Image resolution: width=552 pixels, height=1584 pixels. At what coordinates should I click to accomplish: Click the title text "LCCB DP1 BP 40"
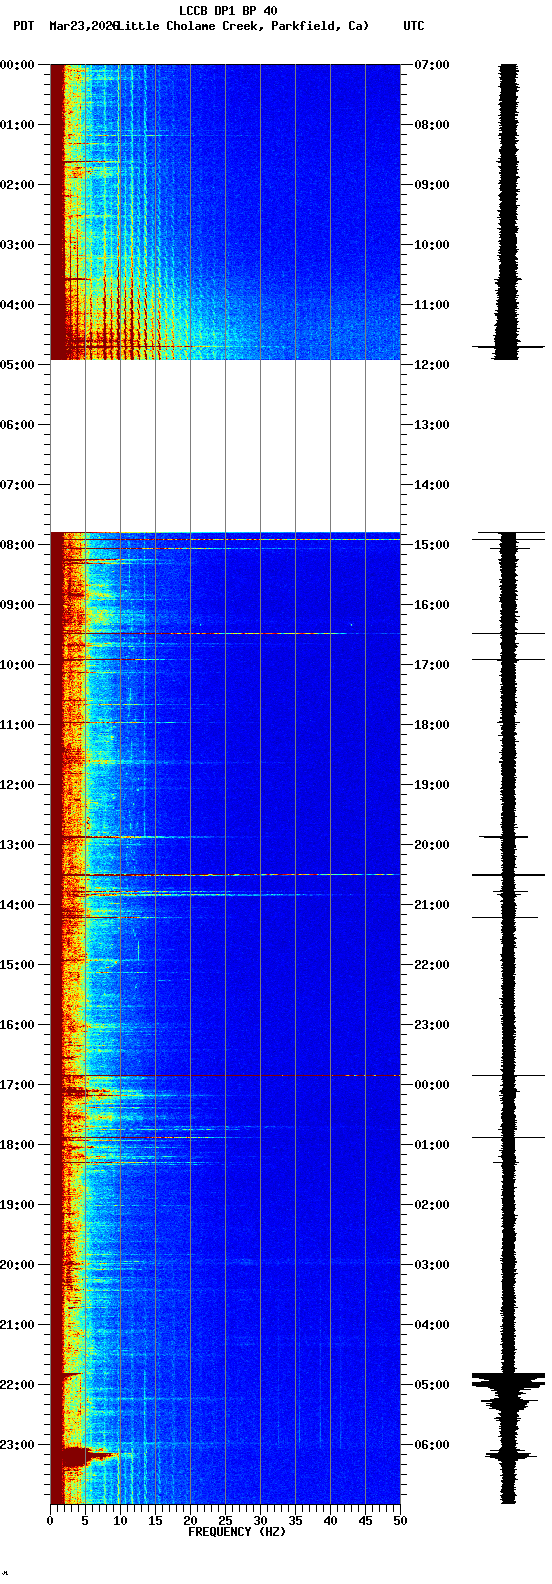tap(228, 11)
